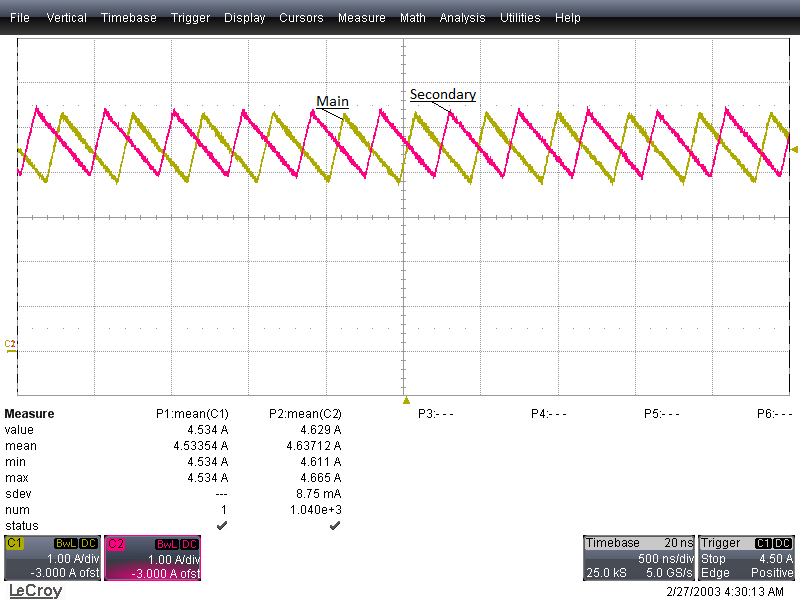The image size is (800, 600).
Task: Open the Math menu
Action: tap(413, 17)
